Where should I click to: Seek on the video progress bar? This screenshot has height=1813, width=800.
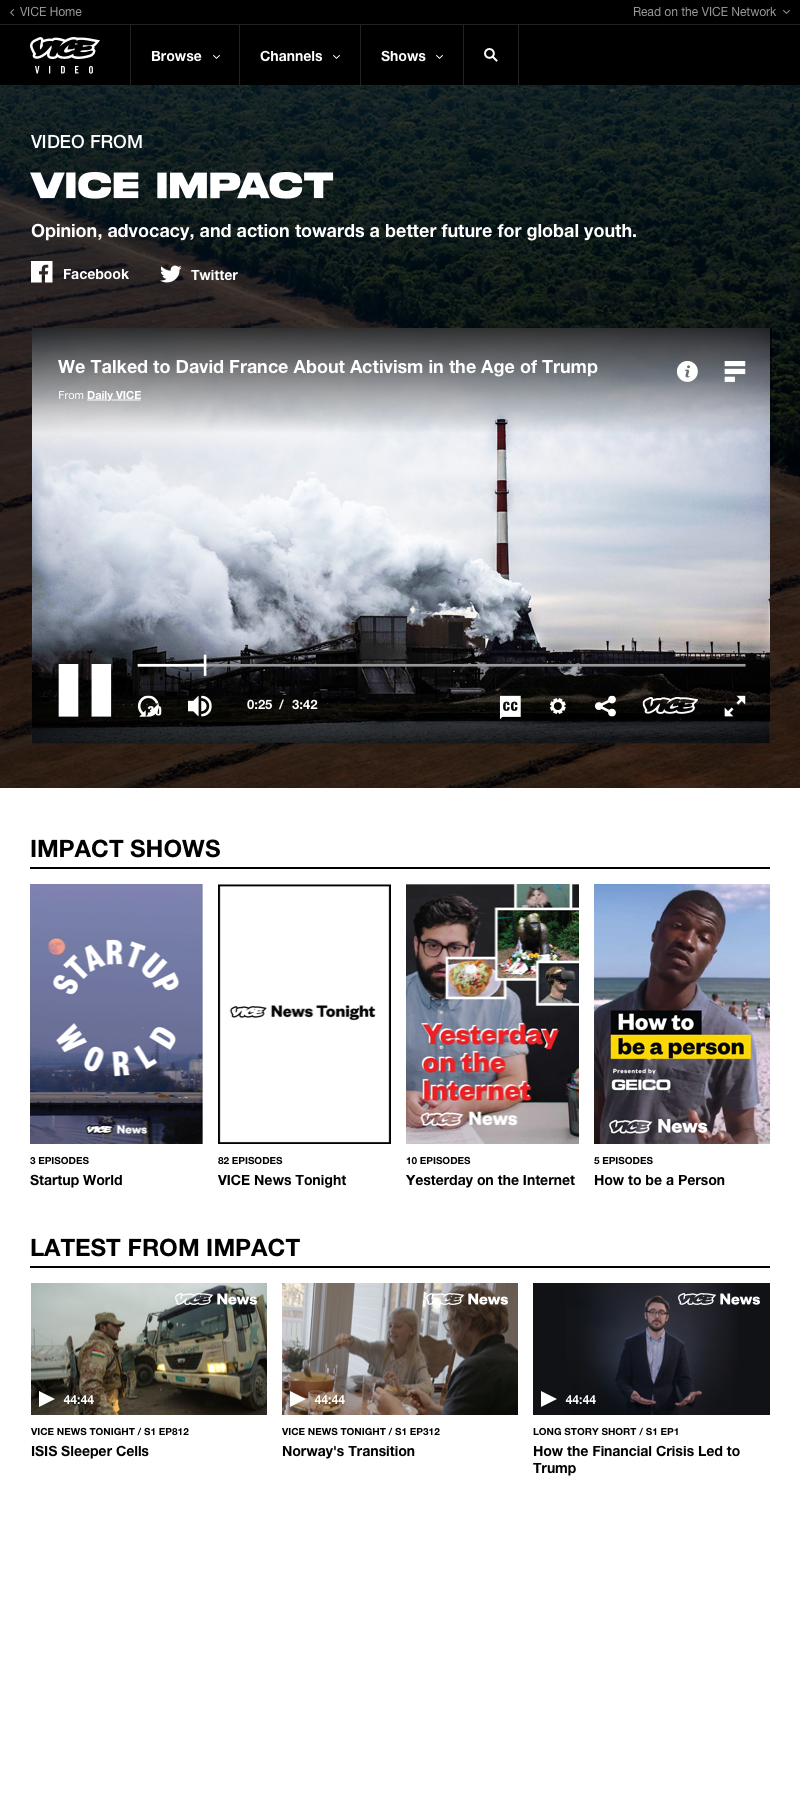click(441, 664)
